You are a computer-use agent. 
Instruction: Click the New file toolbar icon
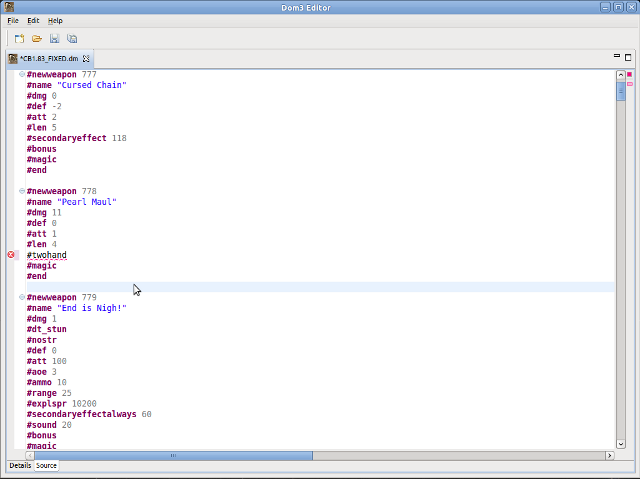pyautogui.click(x=19, y=38)
